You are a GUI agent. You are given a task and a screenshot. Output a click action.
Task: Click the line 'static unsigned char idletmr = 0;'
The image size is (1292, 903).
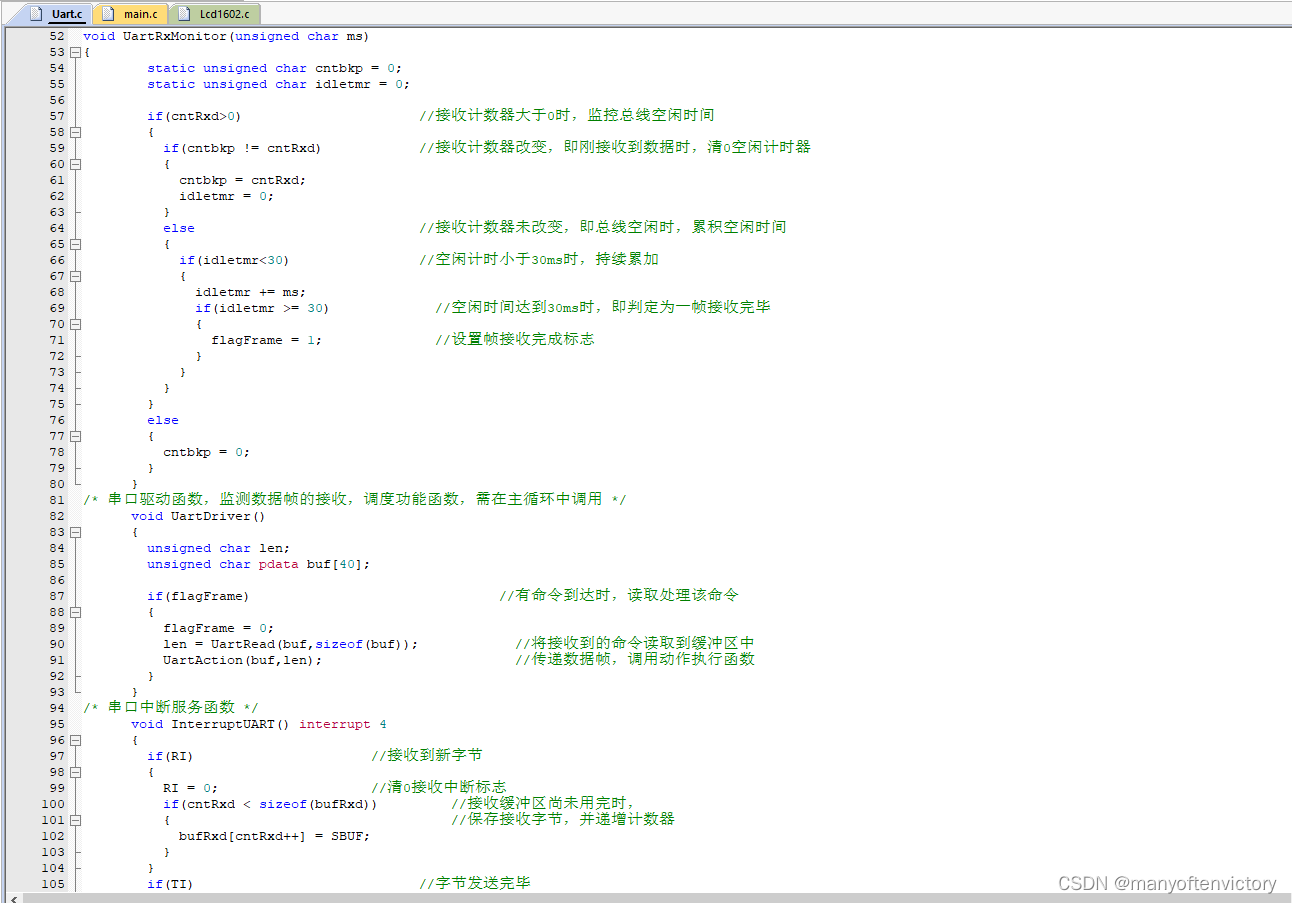coord(279,84)
